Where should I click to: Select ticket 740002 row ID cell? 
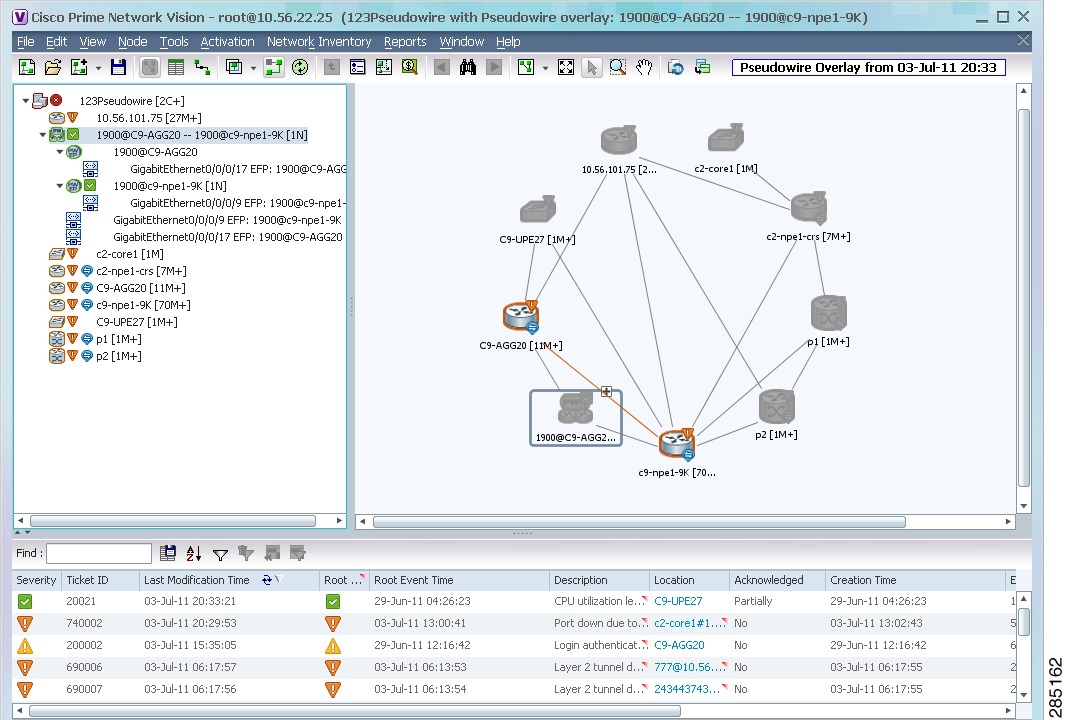point(84,623)
